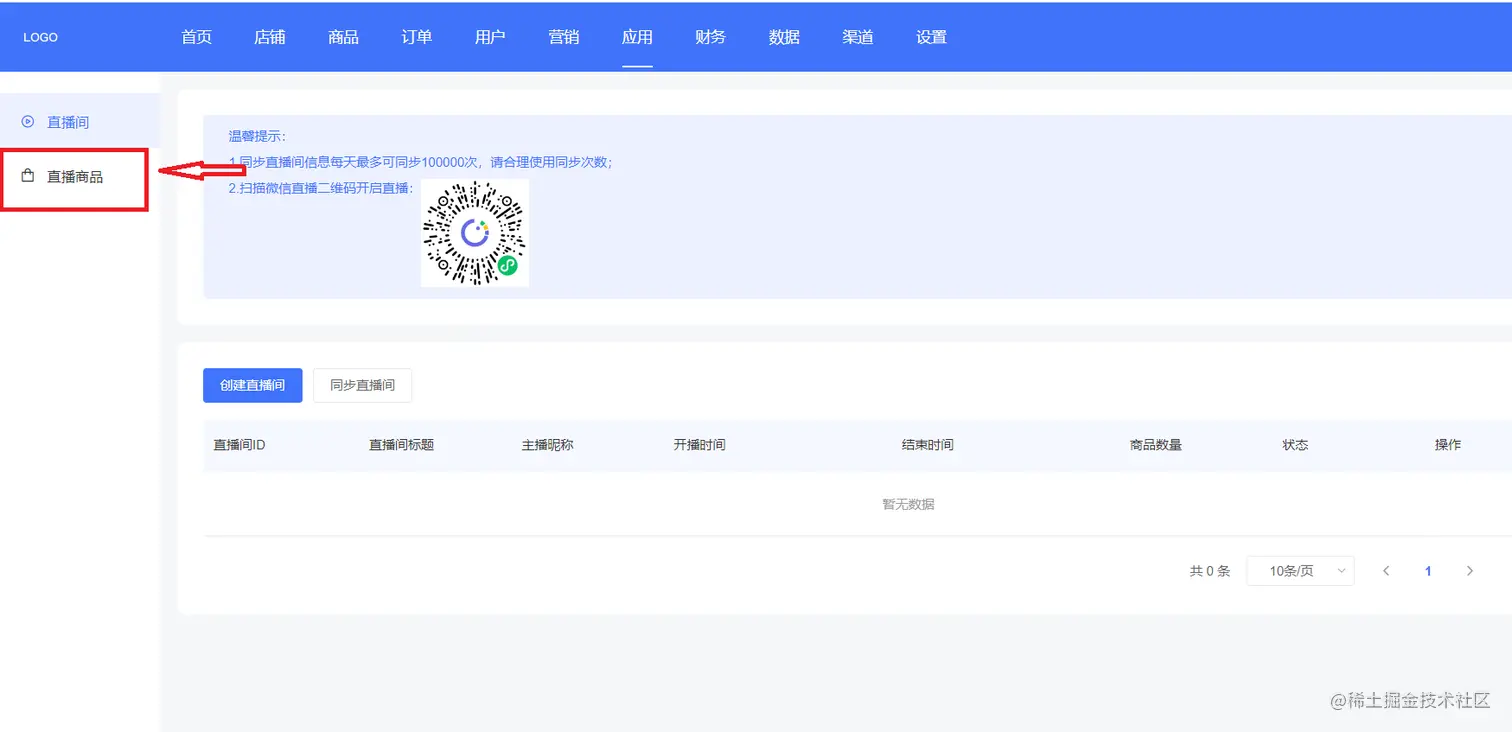
Task: Click the 暂无数据 empty table message
Action: click(x=908, y=504)
